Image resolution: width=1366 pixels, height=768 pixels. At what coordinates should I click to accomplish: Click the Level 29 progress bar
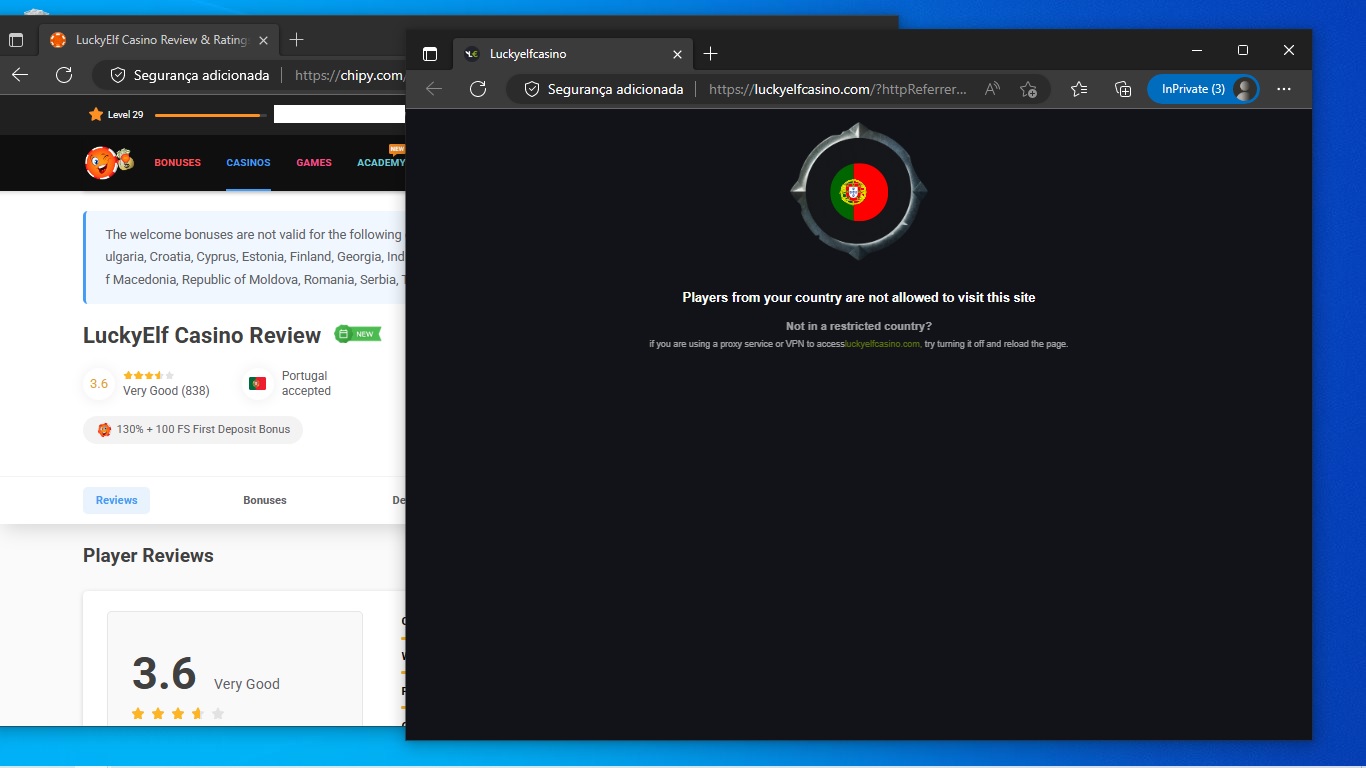[210, 115]
